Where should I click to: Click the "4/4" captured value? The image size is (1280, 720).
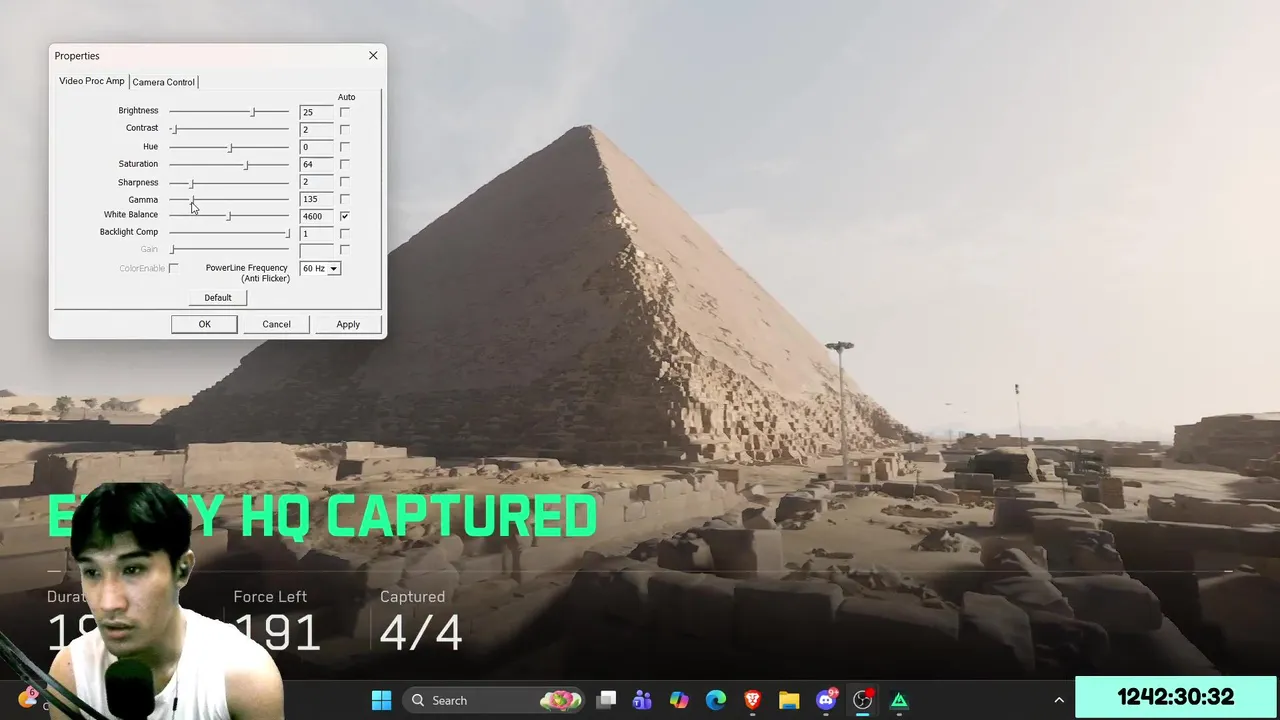(x=420, y=633)
